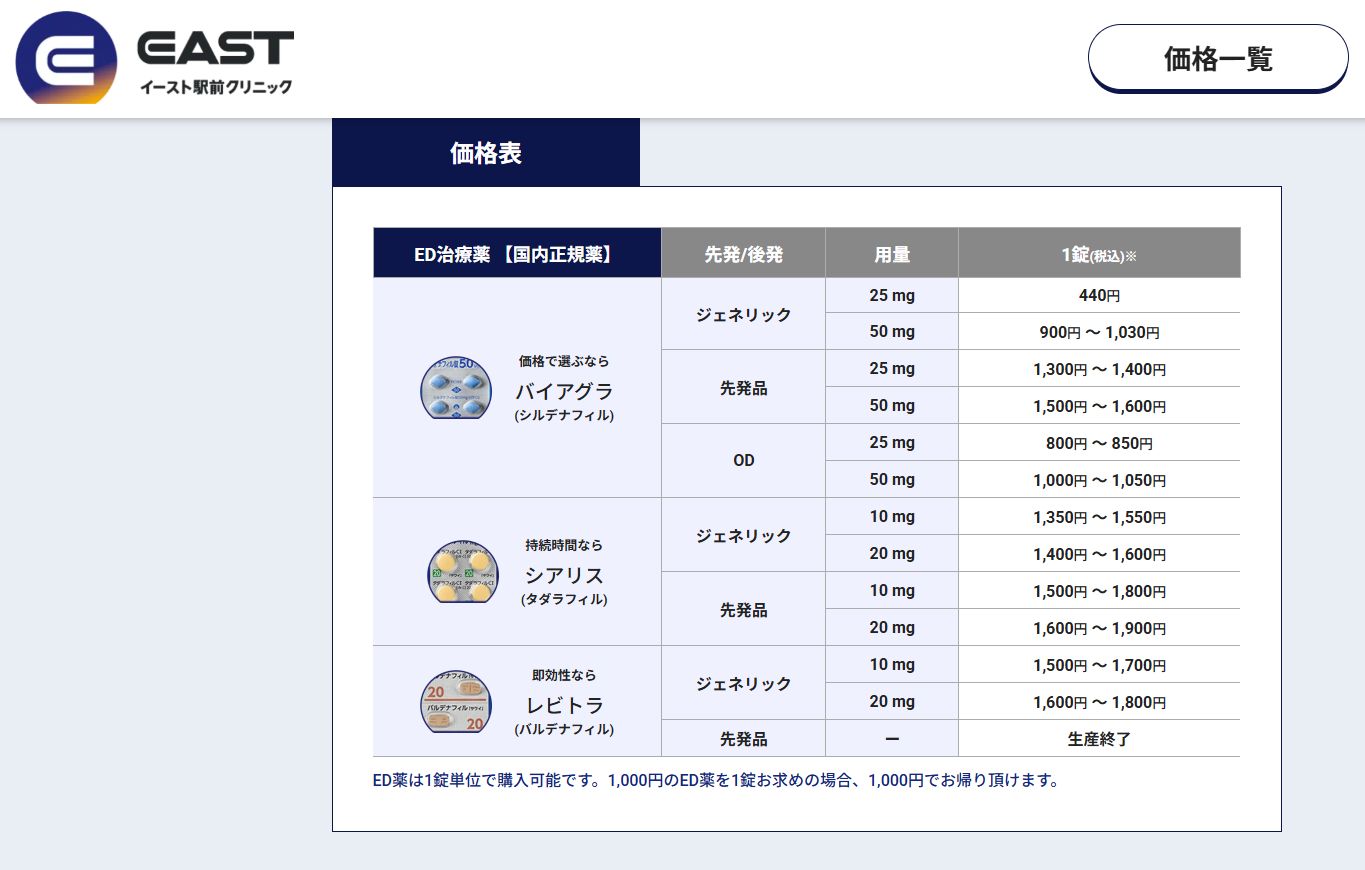Viewport: 1365px width, 870px height.
Task: Click the 1錠(税込)※ column header
Action: (1098, 253)
